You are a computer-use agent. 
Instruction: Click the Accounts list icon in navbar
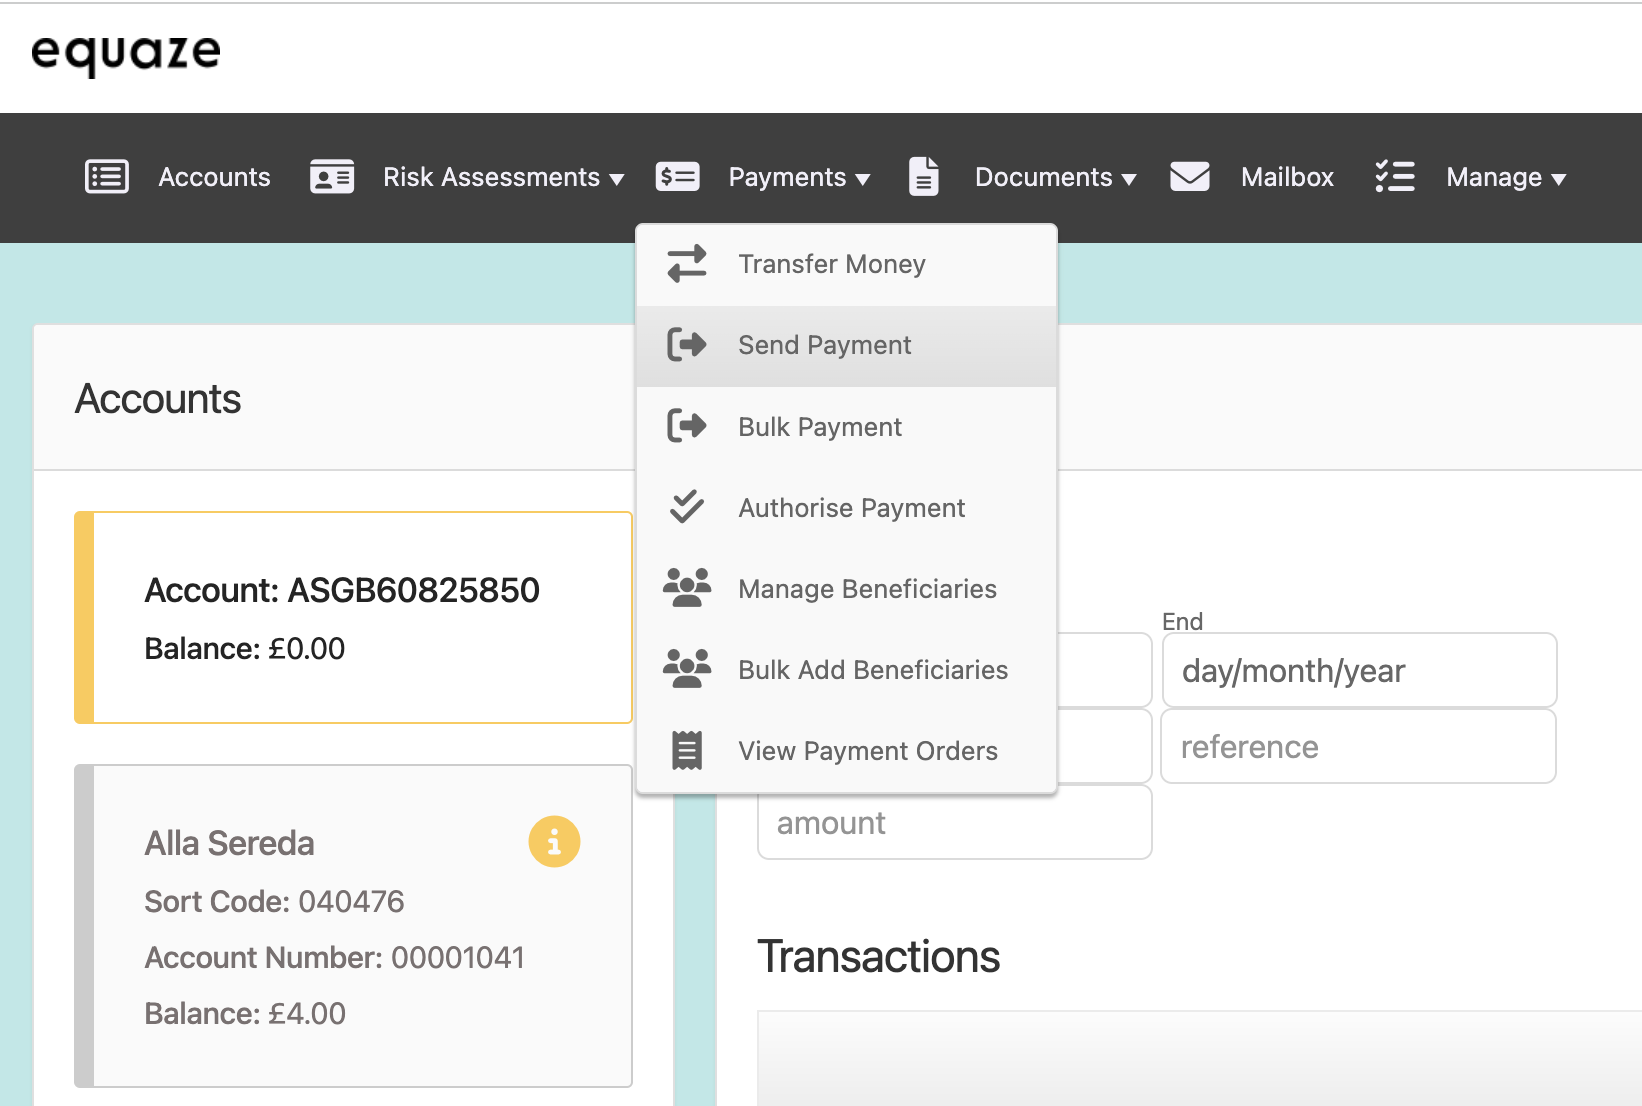coord(107,177)
